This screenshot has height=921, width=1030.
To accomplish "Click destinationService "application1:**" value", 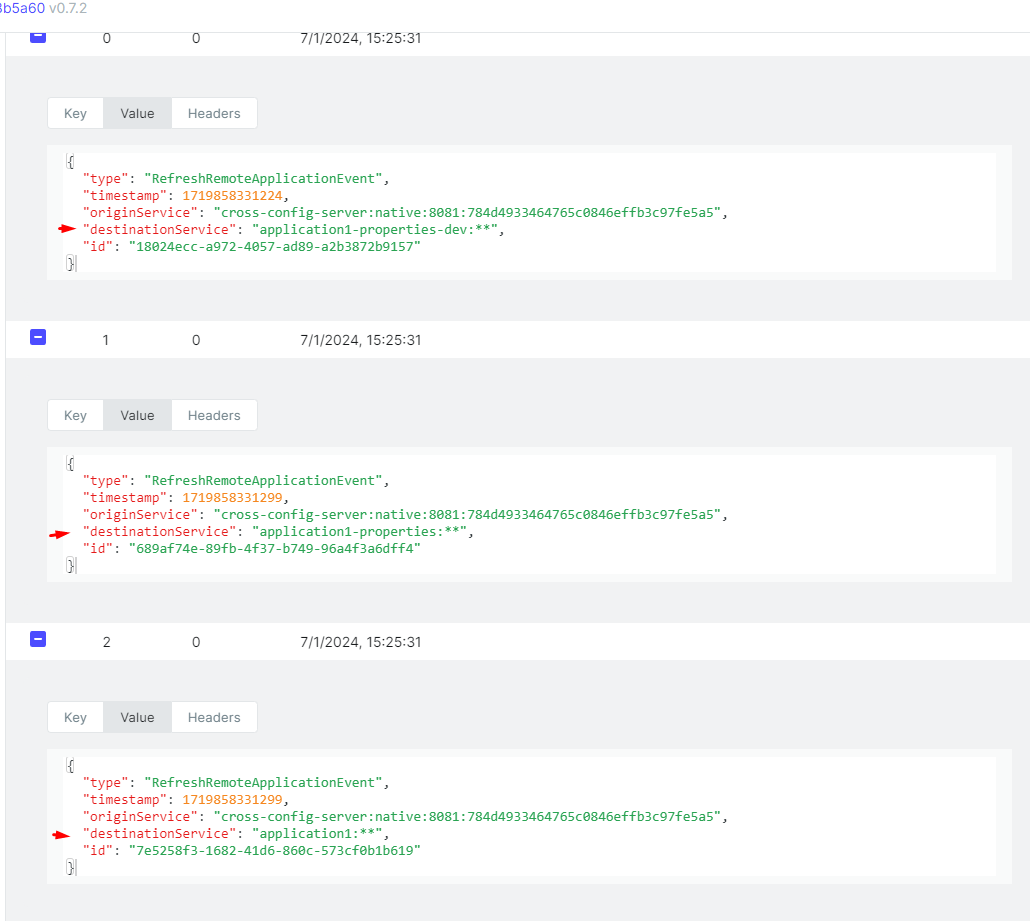I will pos(317,834).
